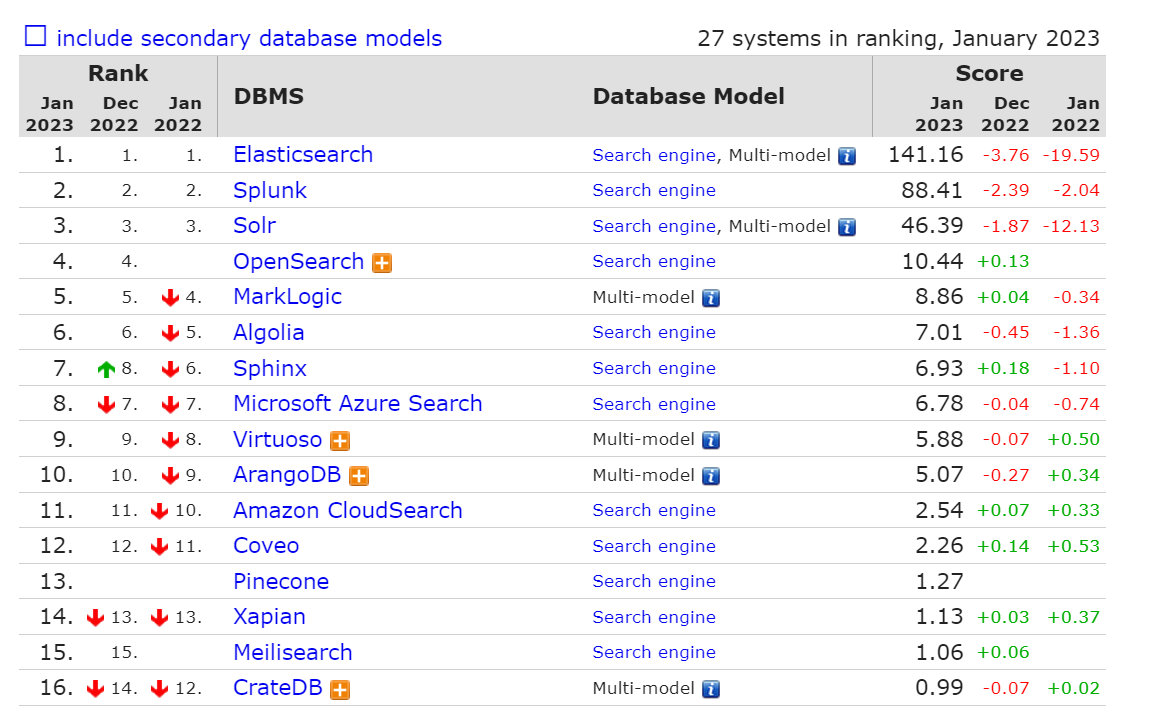Open the include secondary database models link
The height and width of the screenshot is (710, 1175).
point(249,38)
